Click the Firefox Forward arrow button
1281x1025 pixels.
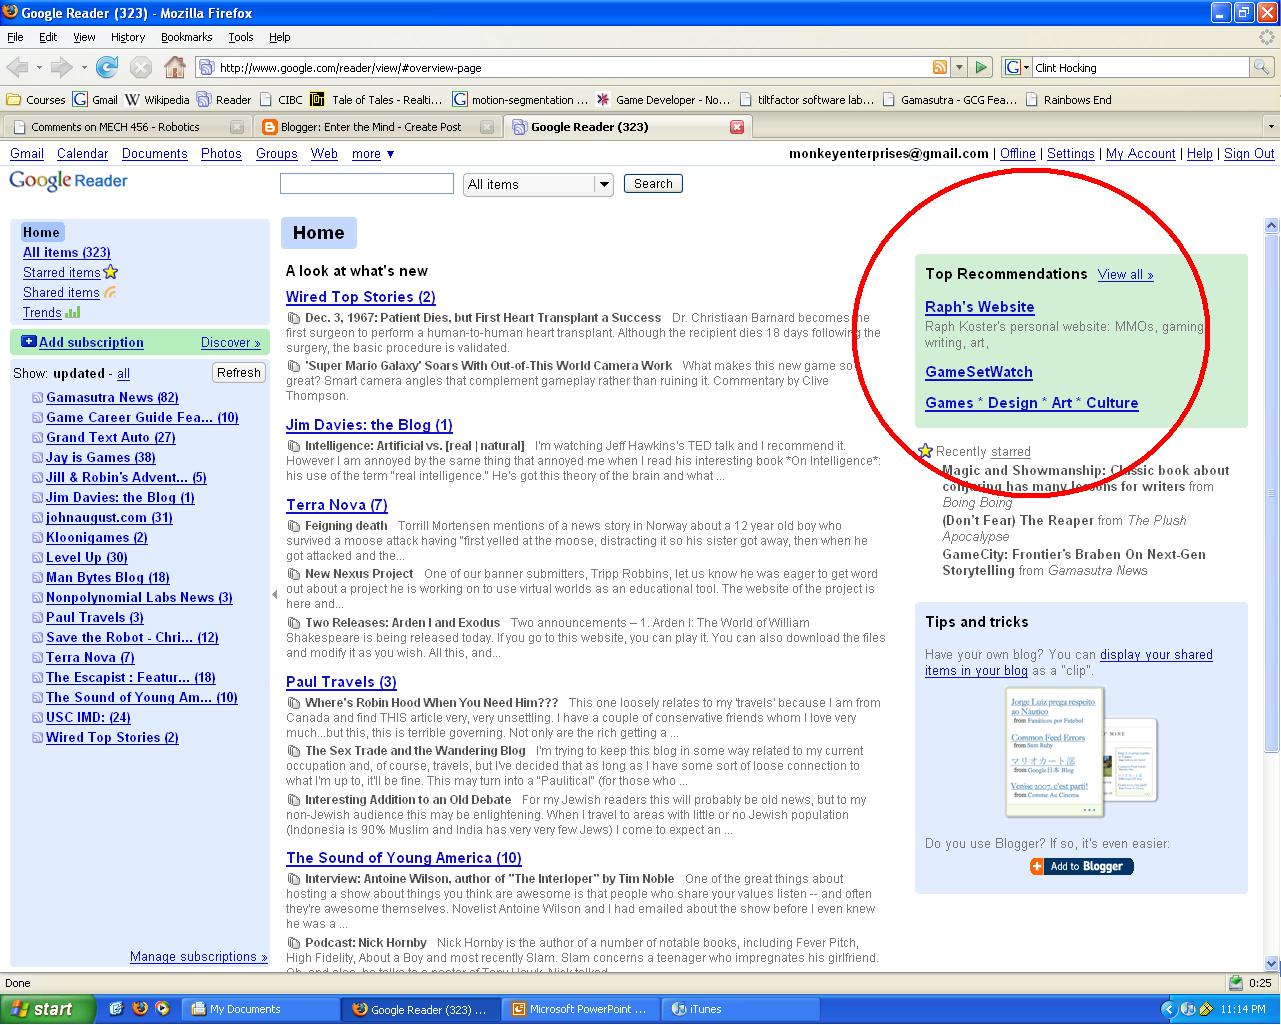[61, 68]
